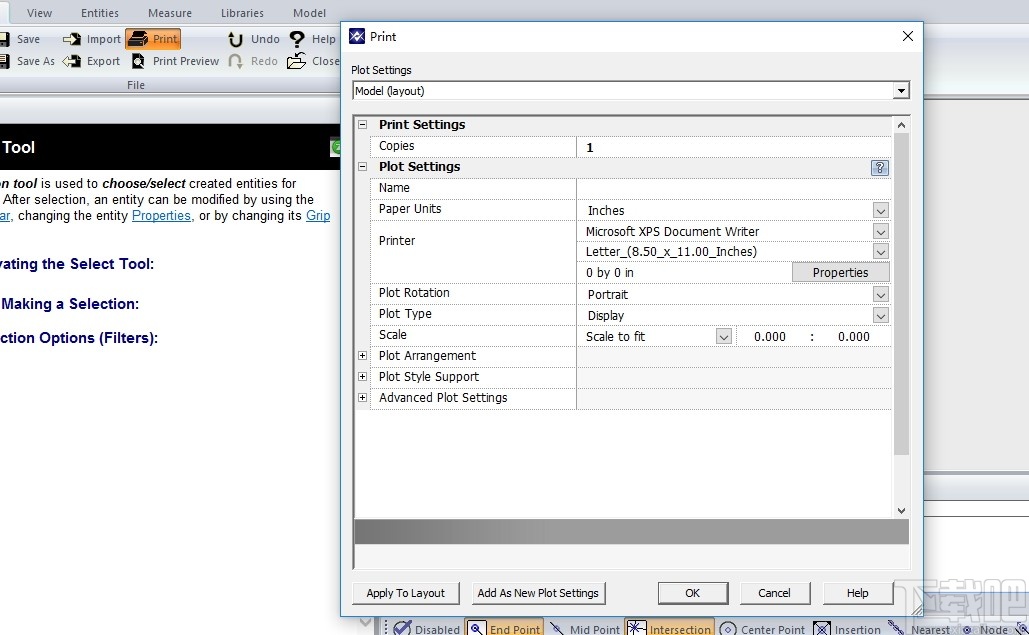Viewport: 1029px width, 635px height.
Task: Click the property grid scroll down arrow
Action: click(901, 510)
